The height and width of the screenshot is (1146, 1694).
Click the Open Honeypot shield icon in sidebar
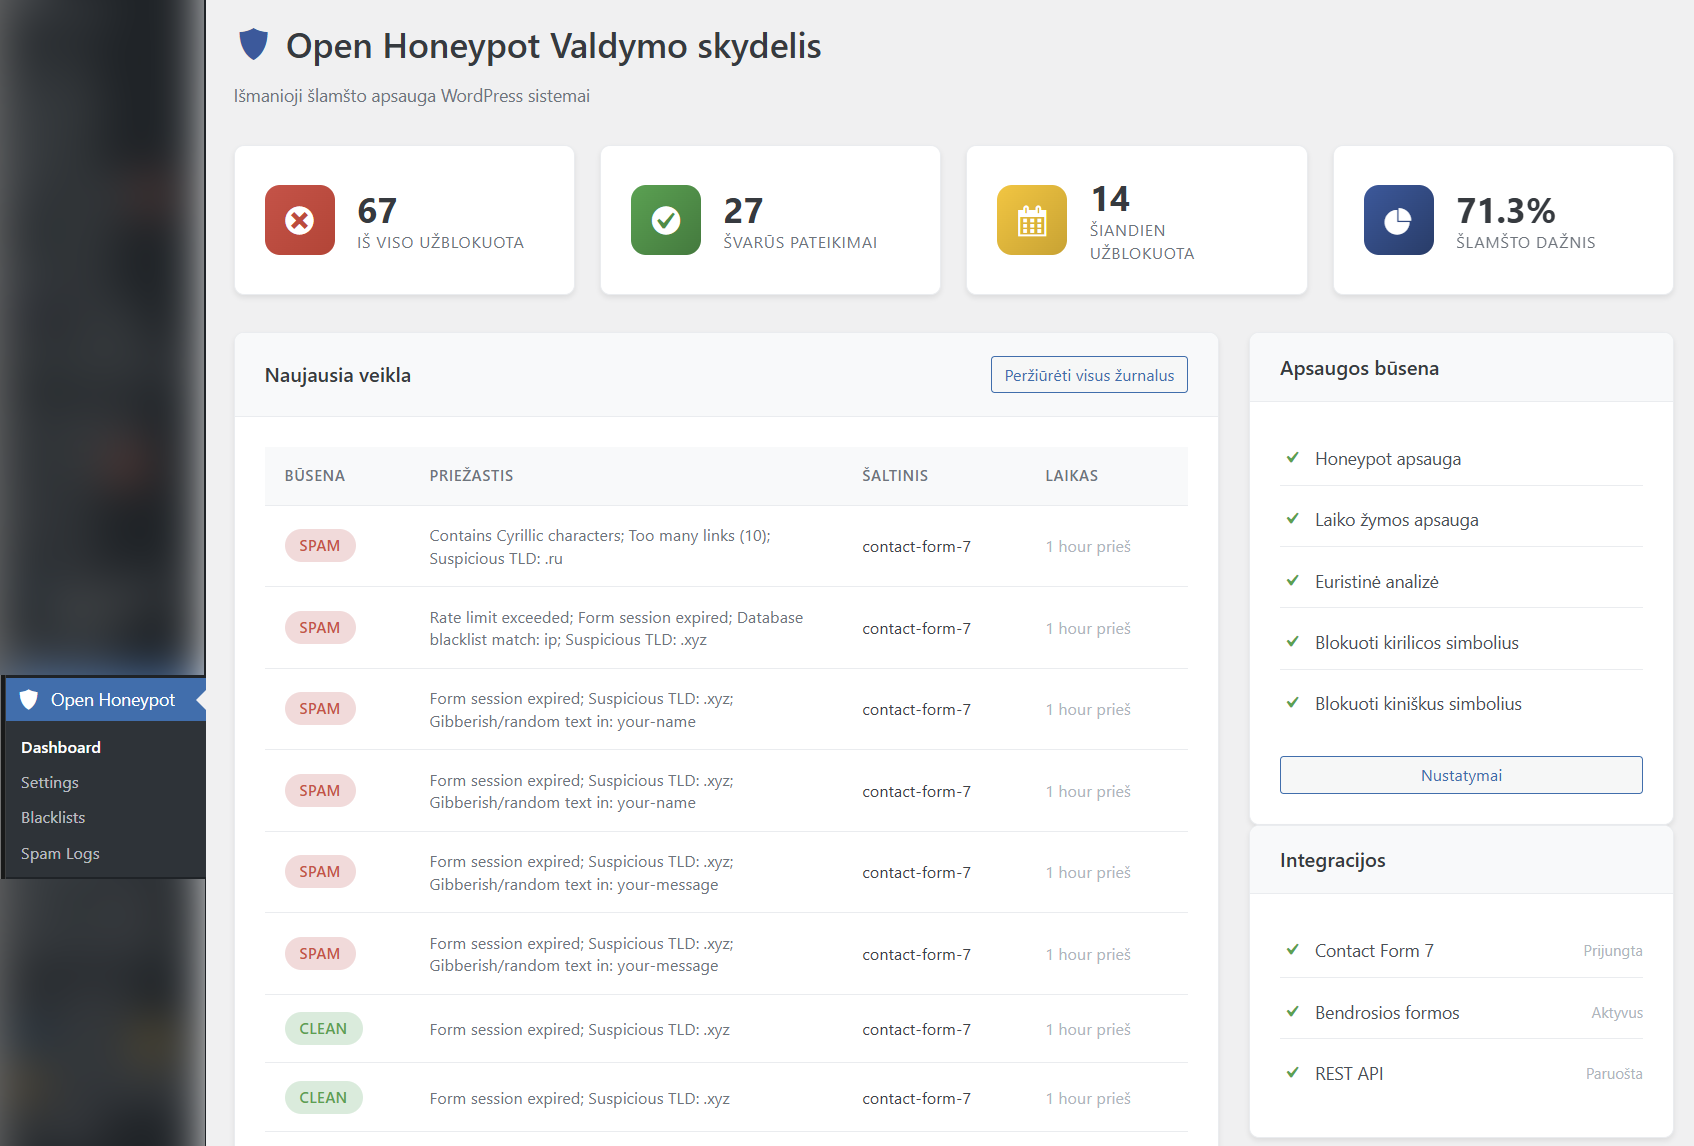pos(30,700)
